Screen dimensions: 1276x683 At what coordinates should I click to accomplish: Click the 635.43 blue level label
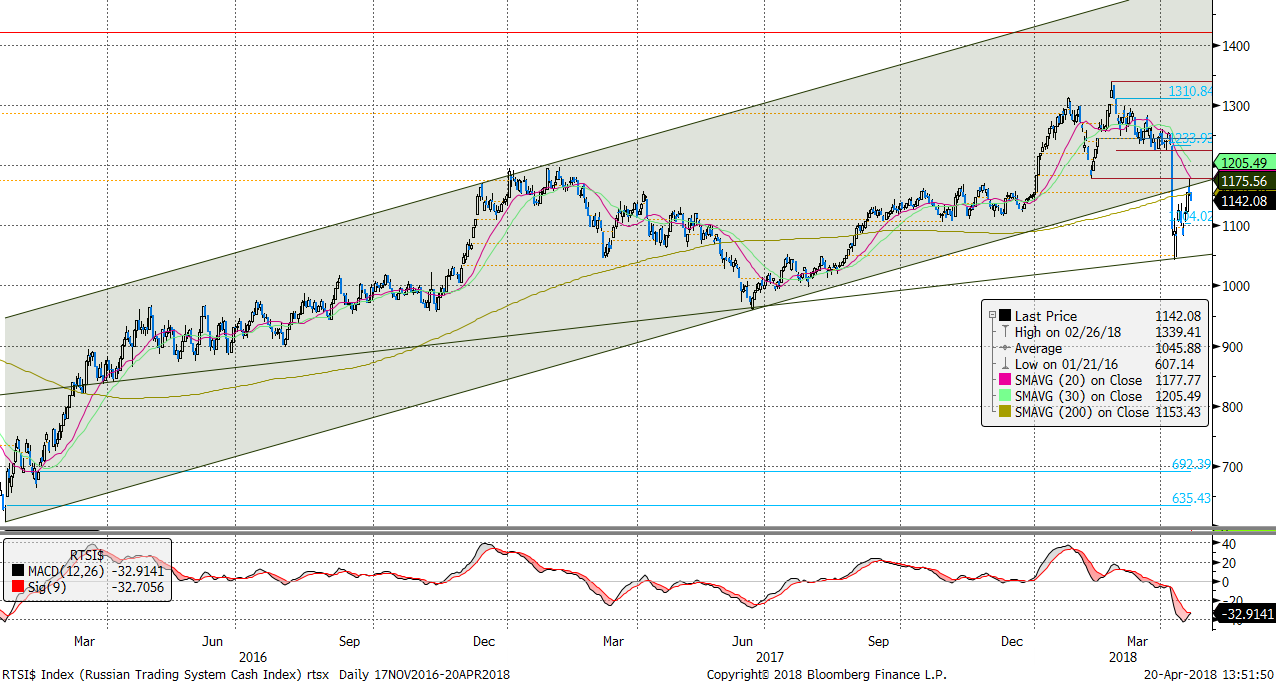coord(1192,498)
